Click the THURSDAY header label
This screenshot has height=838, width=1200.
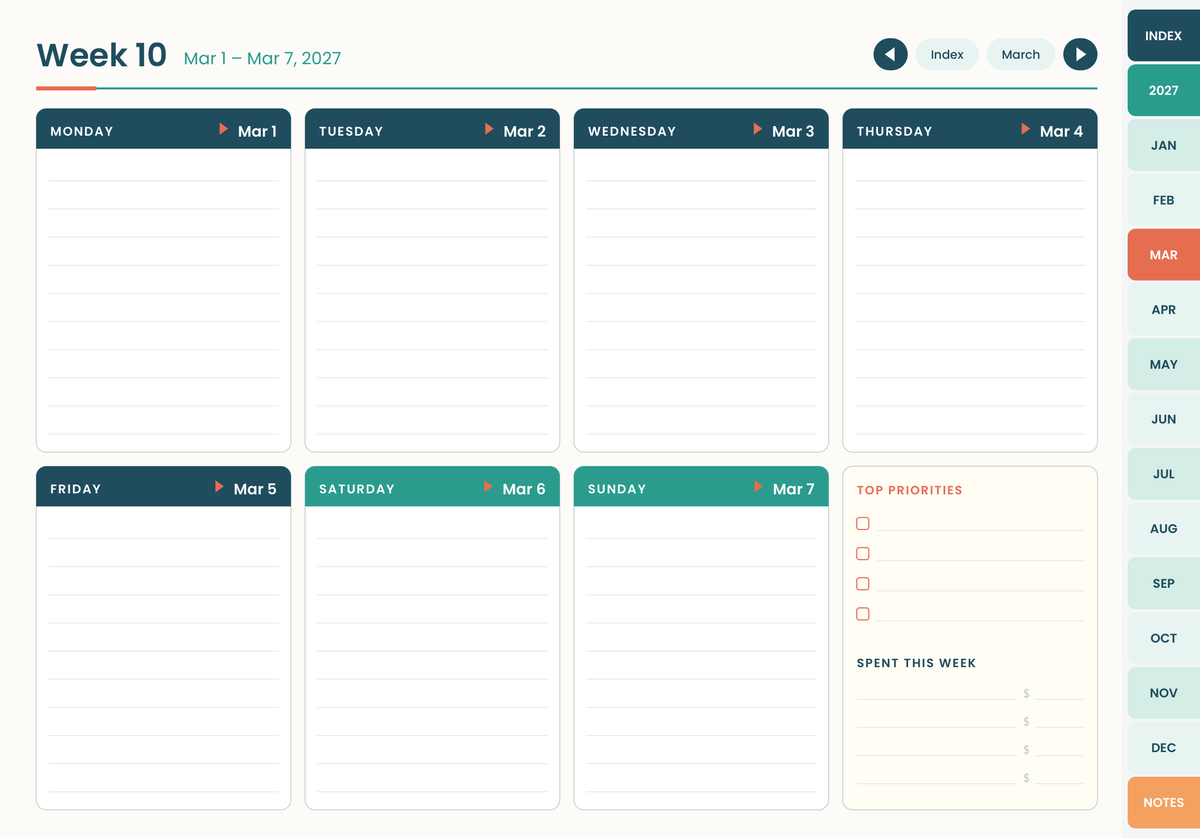point(895,131)
